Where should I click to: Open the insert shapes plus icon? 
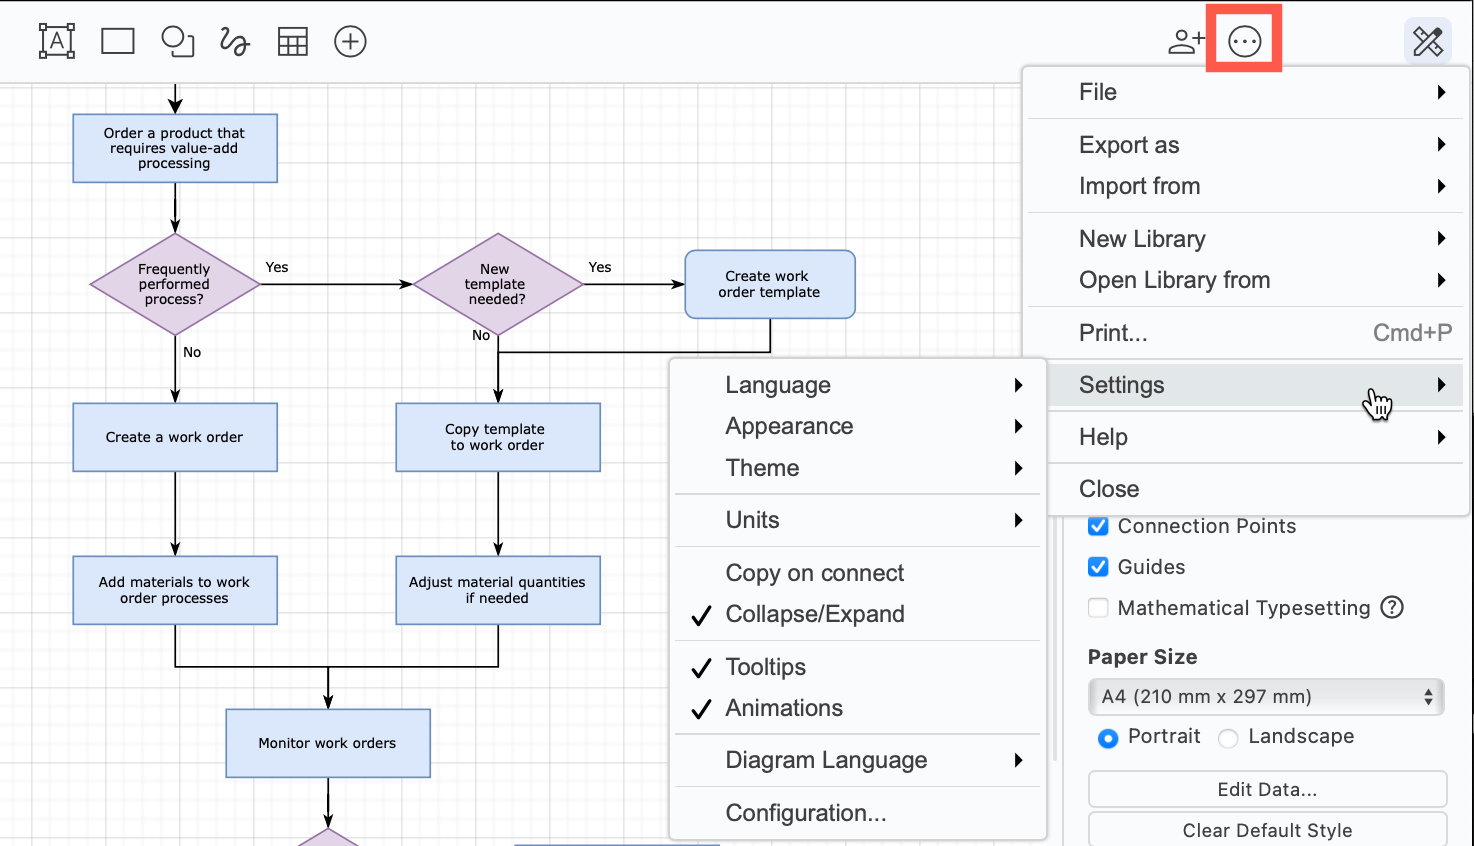[x=350, y=41]
